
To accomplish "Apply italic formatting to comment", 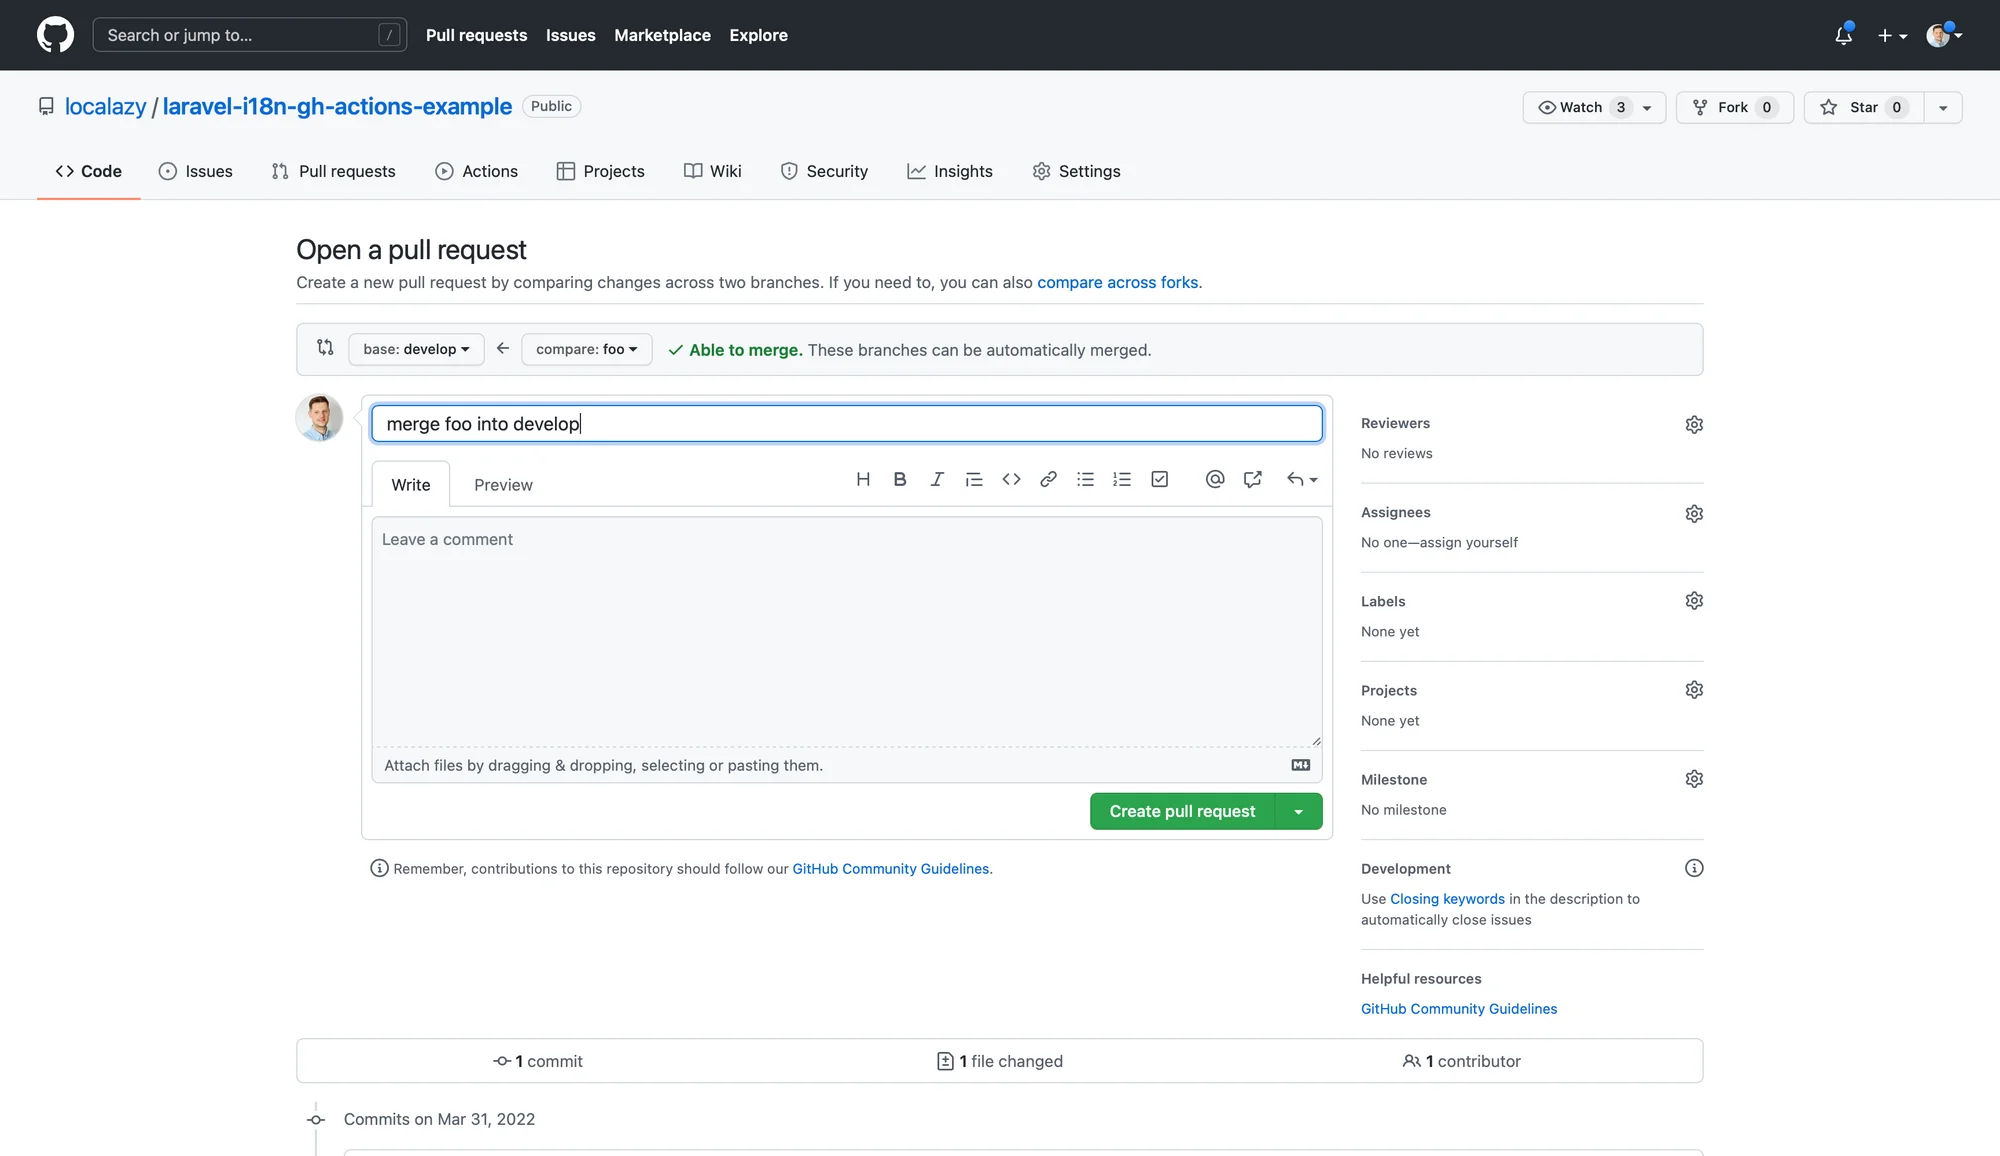I will point(937,479).
